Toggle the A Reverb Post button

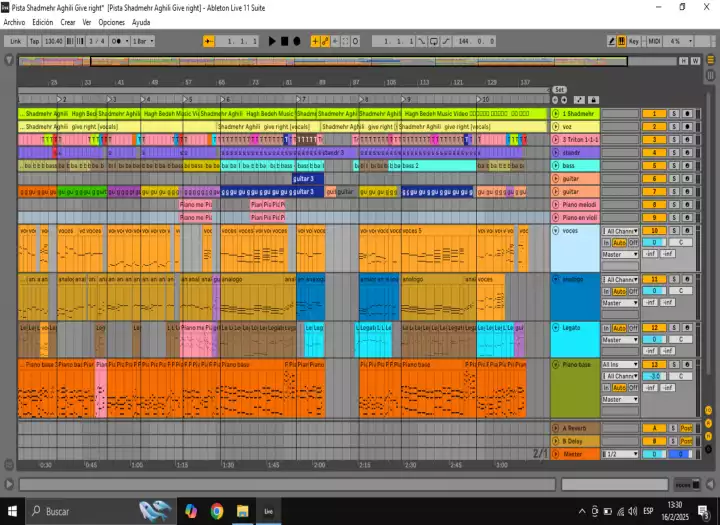(x=686, y=428)
